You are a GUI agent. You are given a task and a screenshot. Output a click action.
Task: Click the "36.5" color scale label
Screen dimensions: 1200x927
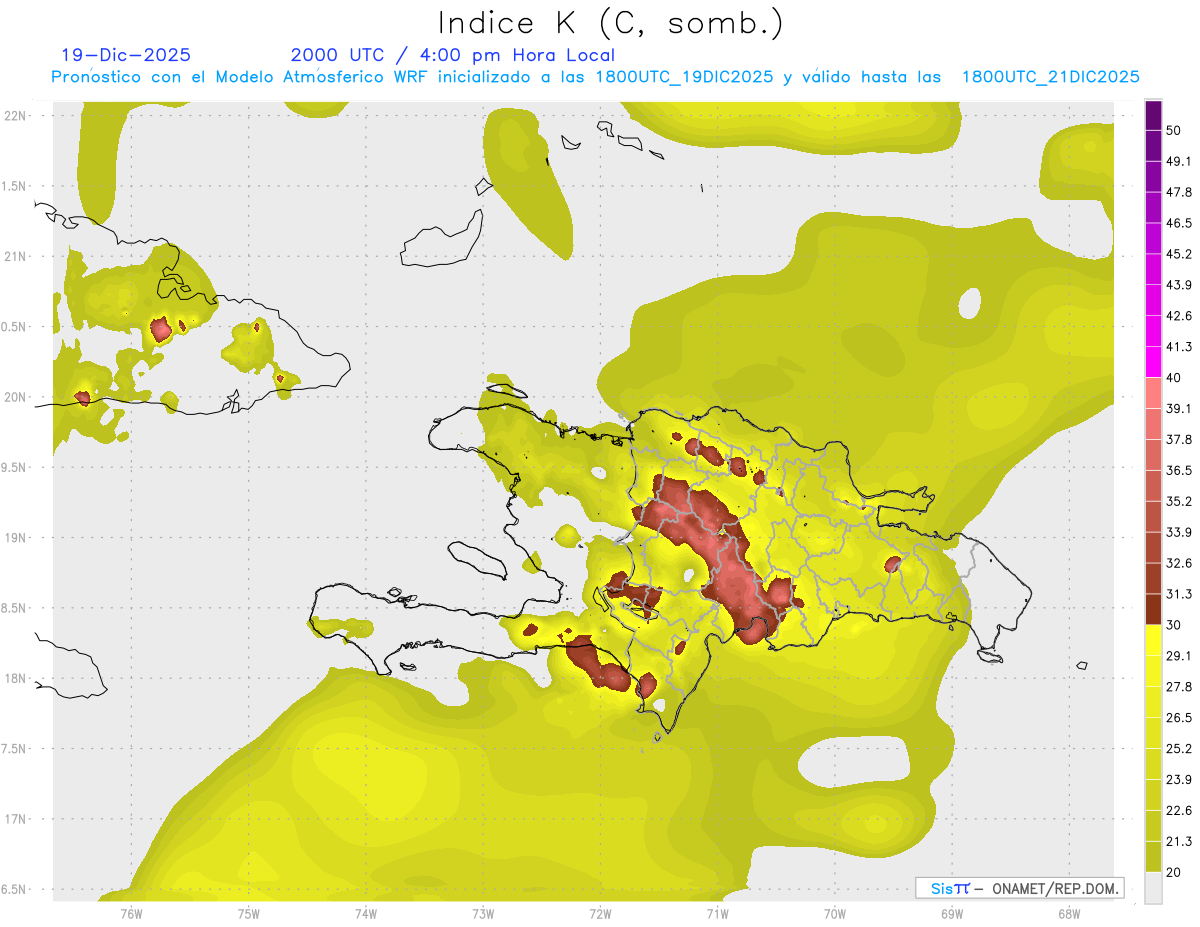click(x=1178, y=471)
